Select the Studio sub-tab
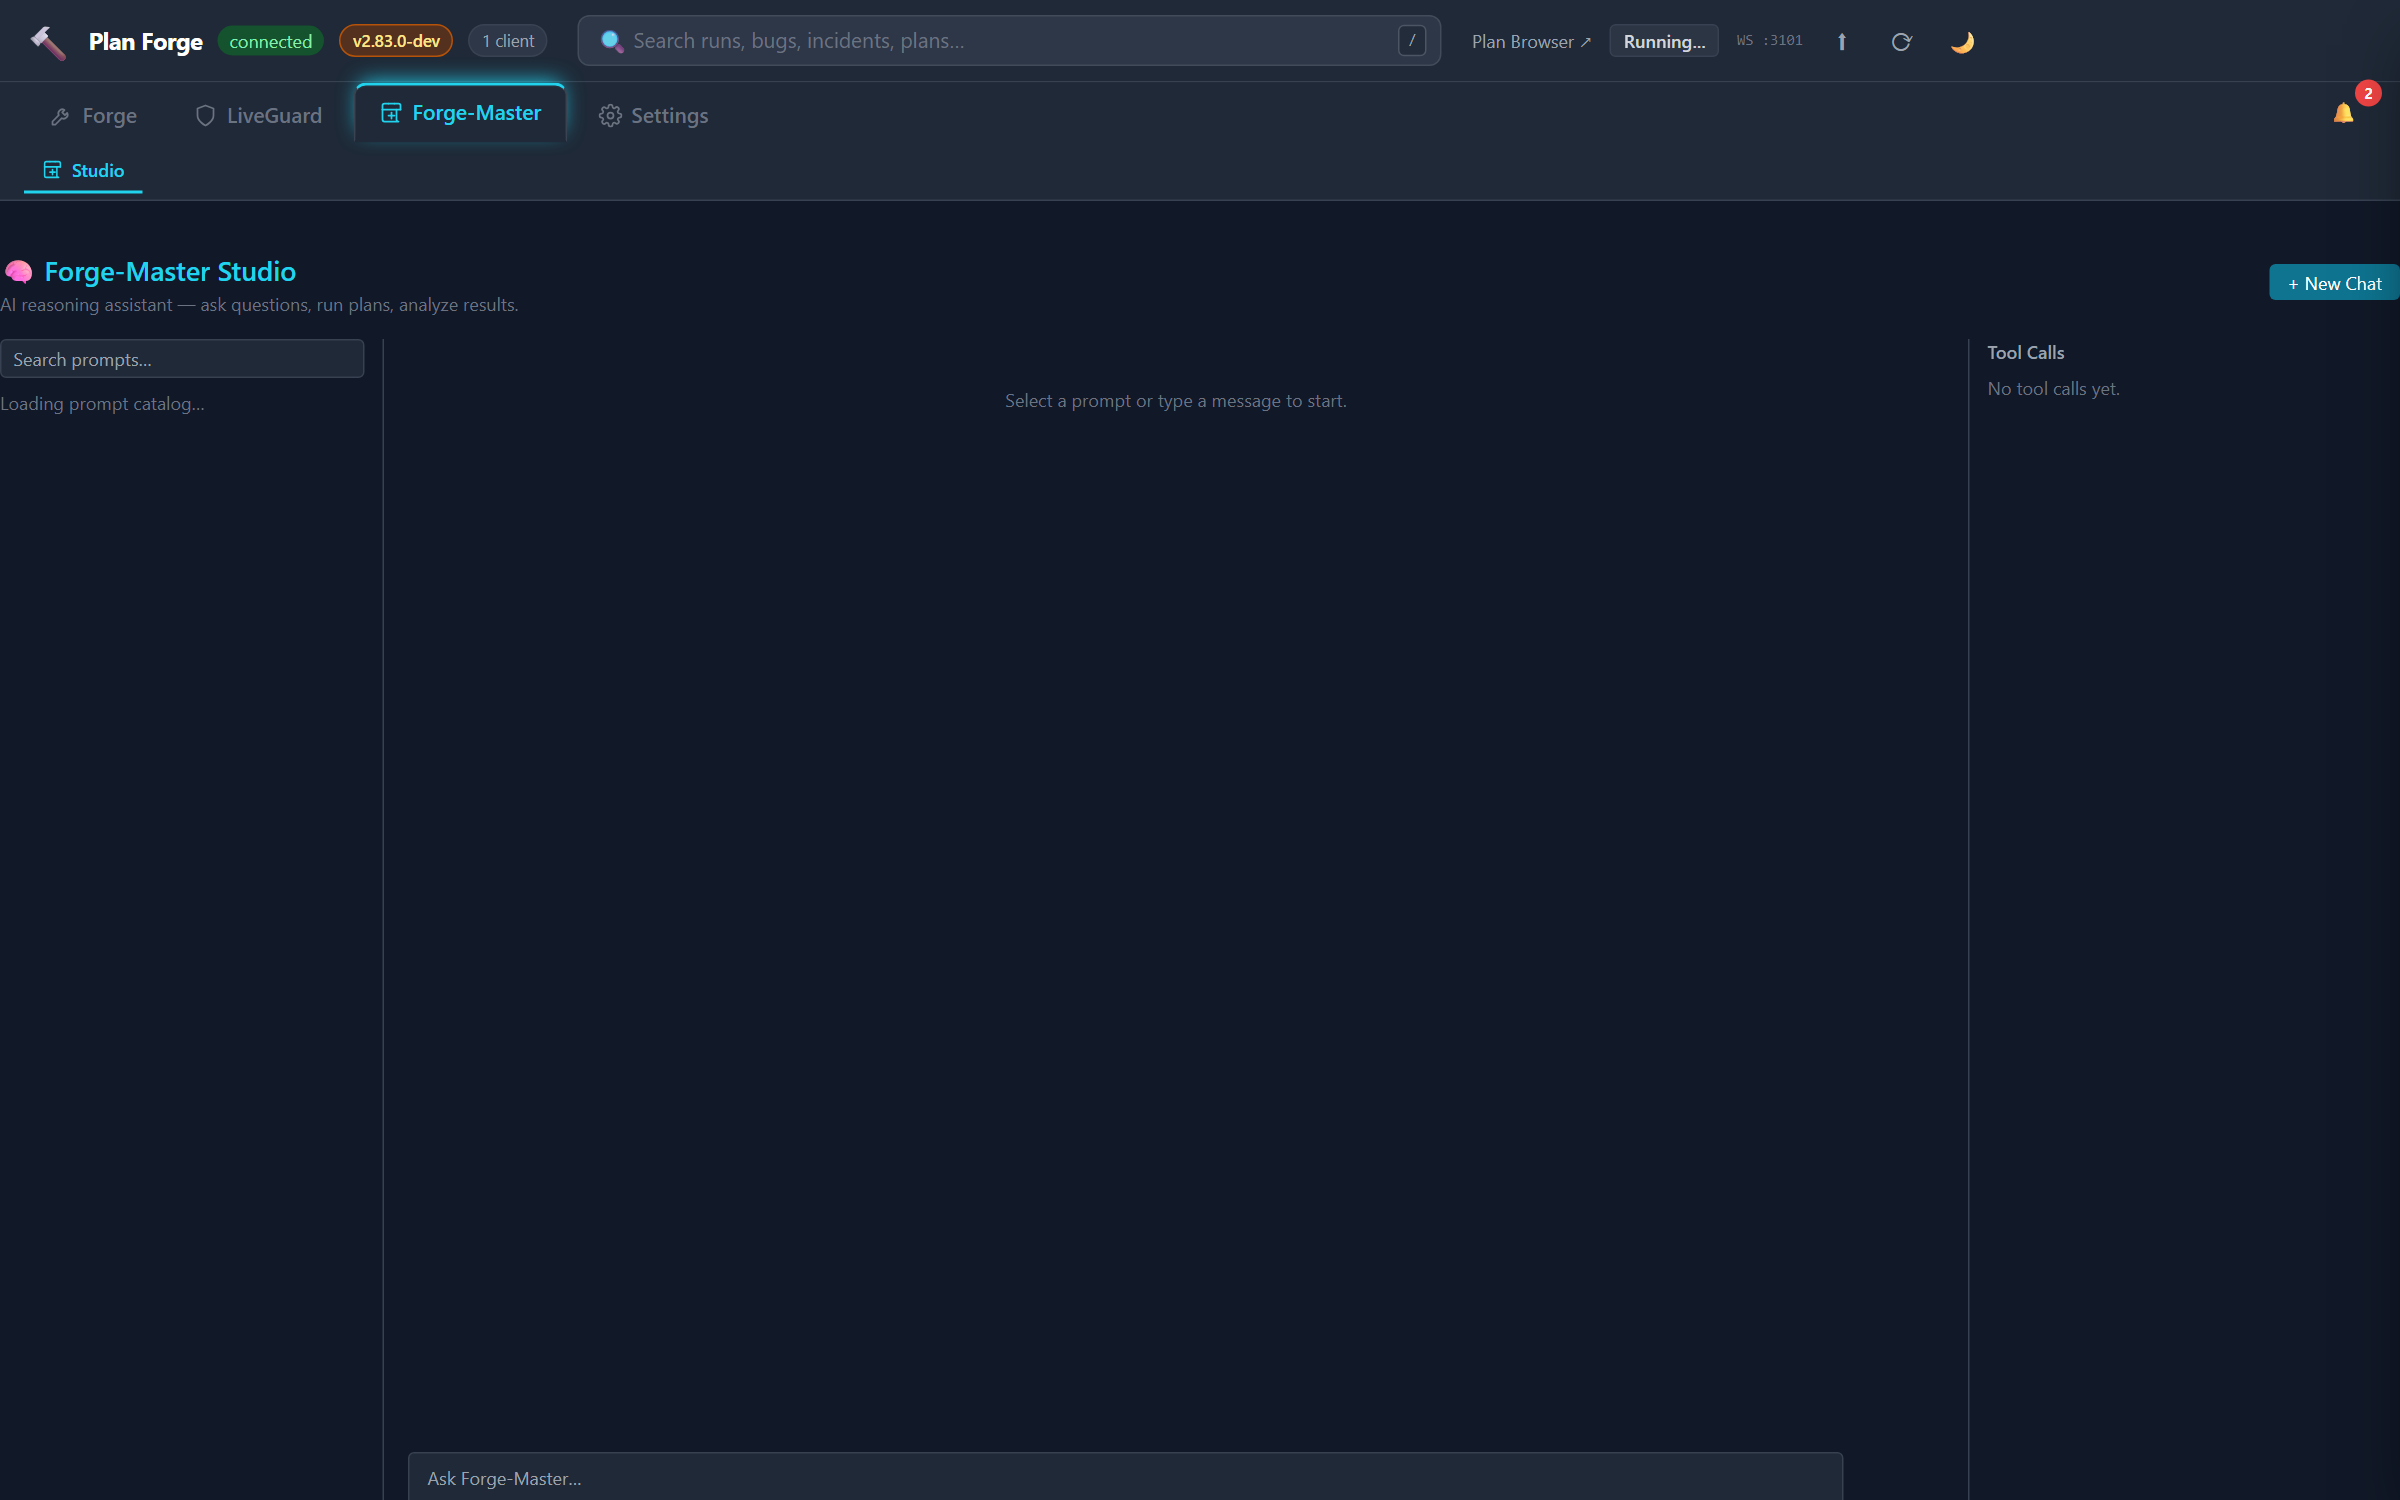The image size is (2400, 1500). (x=83, y=171)
